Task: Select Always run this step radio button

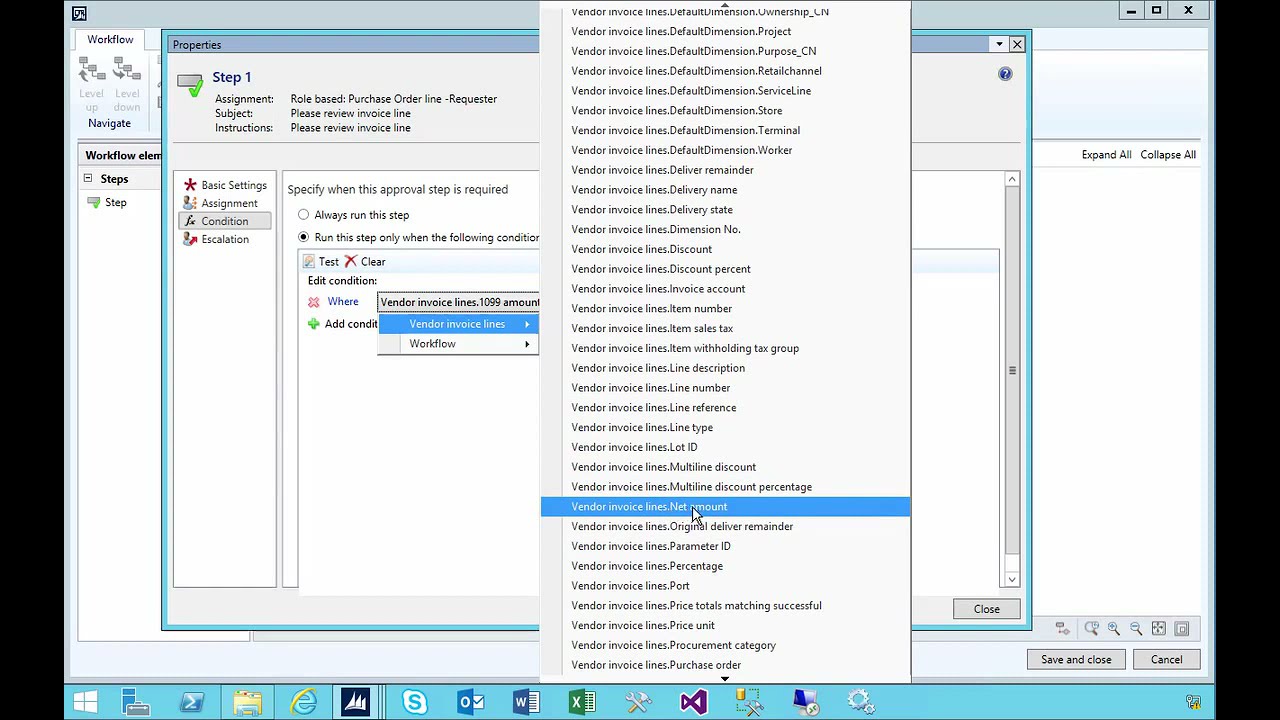Action: coord(304,215)
